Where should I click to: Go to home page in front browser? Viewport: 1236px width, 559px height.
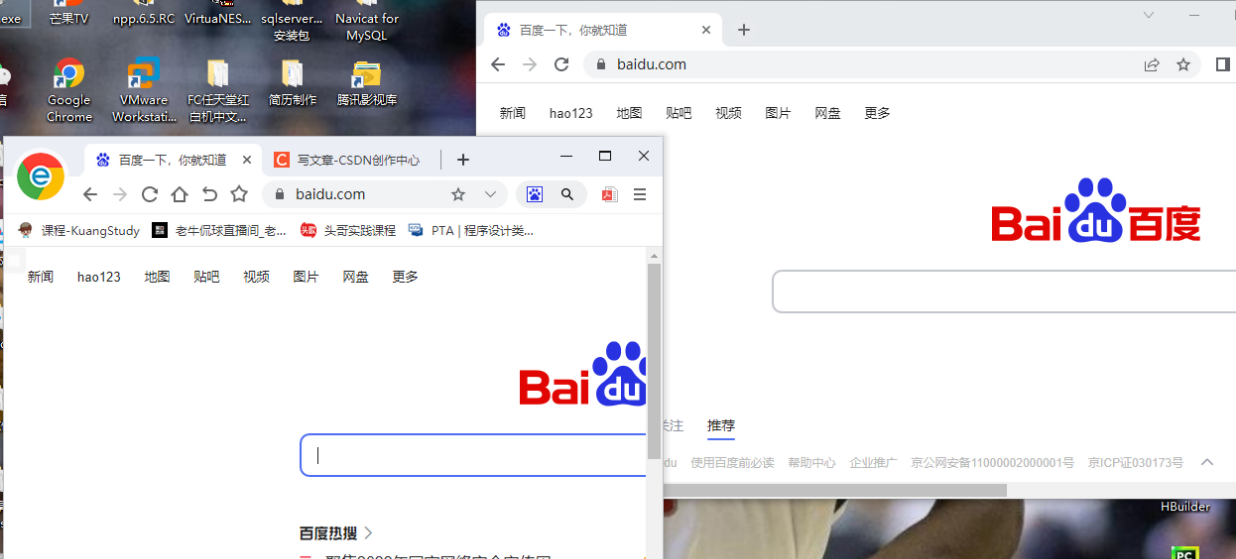pyautogui.click(x=179, y=194)
